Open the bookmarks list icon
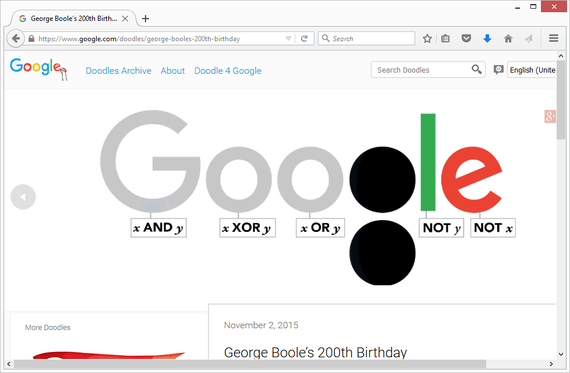570x373 pixels. click(445, 39)
